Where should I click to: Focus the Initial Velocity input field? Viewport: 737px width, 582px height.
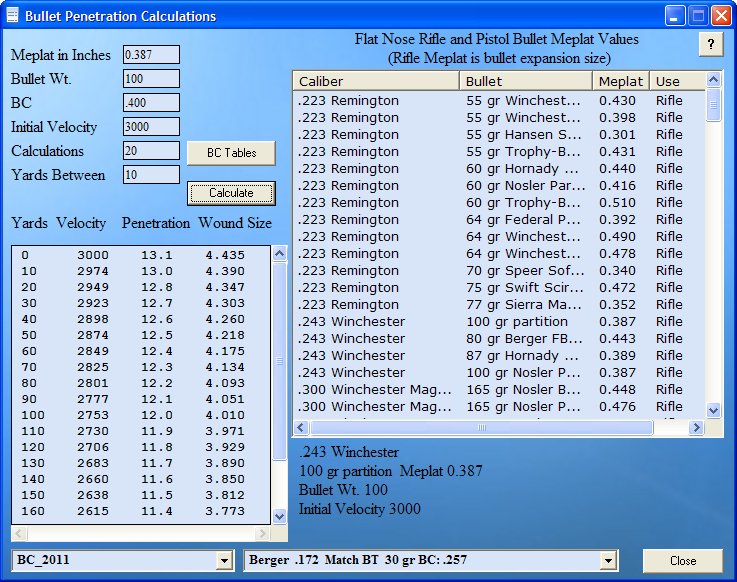(151, 126)
